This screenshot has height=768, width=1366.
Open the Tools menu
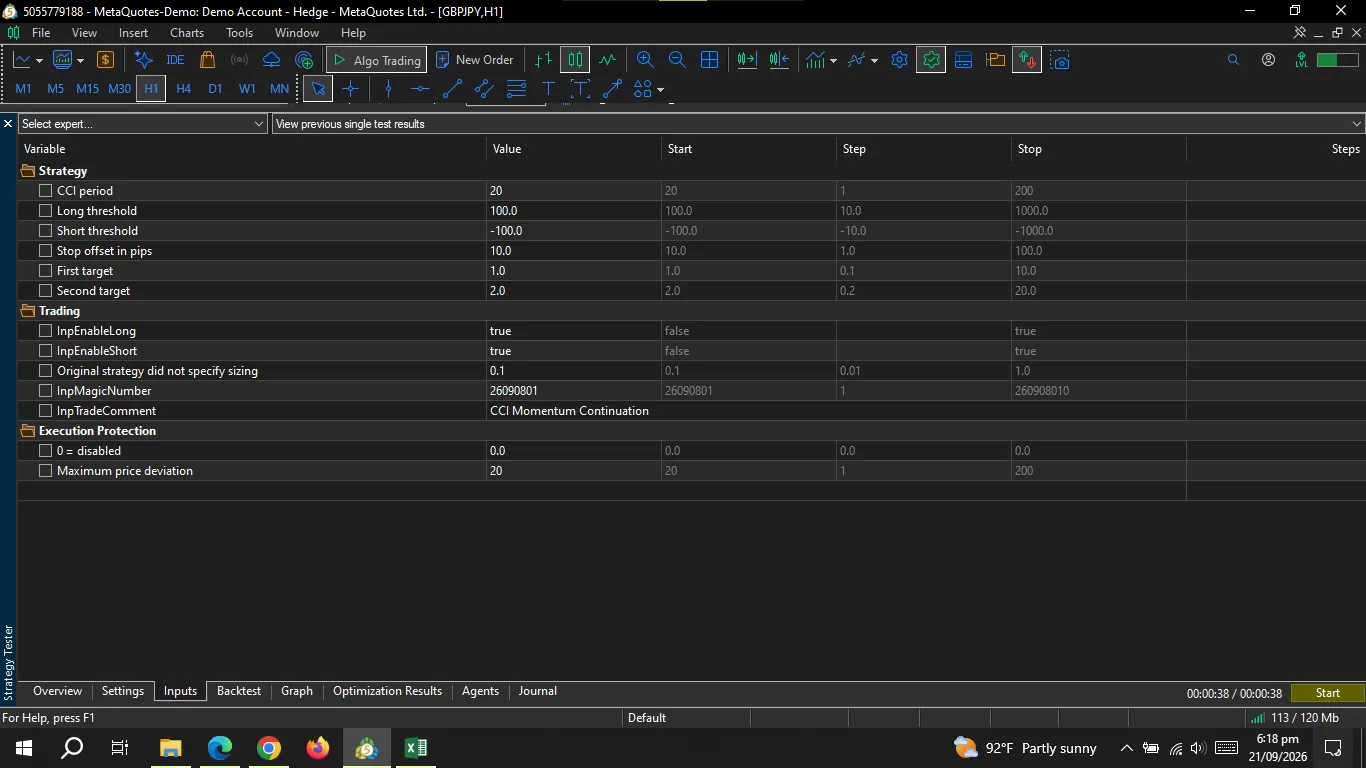pyautogui.click(x=240, y=33)
